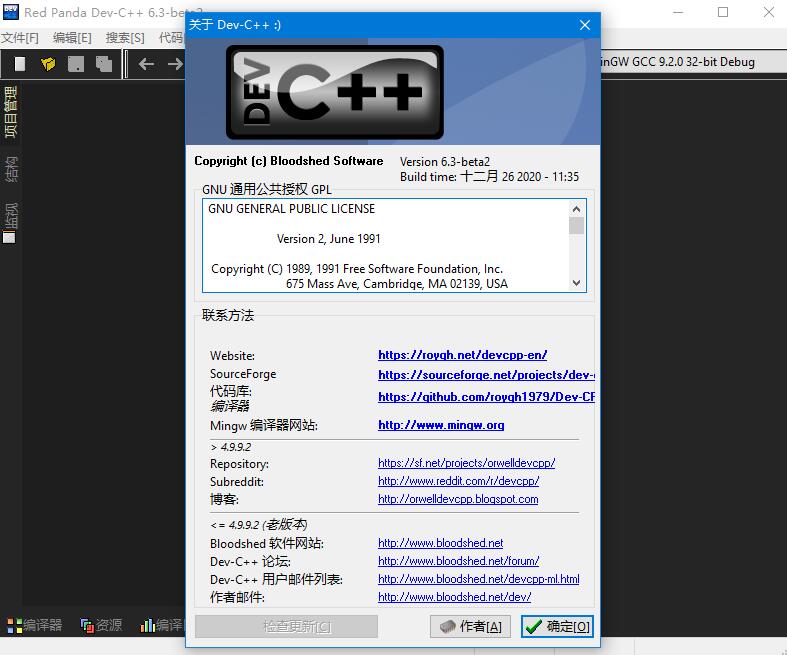This screenshot has width=787, height=655.
Task: Click the 675 Mass Ave, Cambridge line
Action: 397,284
